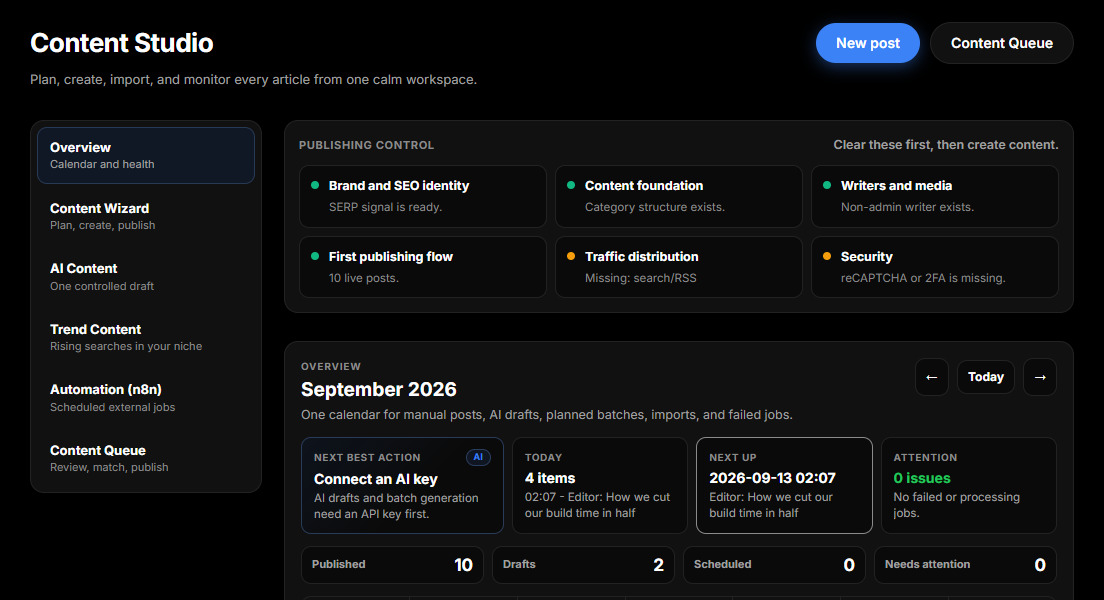Open the Brand and SEO identity card
This screenshot has height=600, width=1104.
coord(422,196)
